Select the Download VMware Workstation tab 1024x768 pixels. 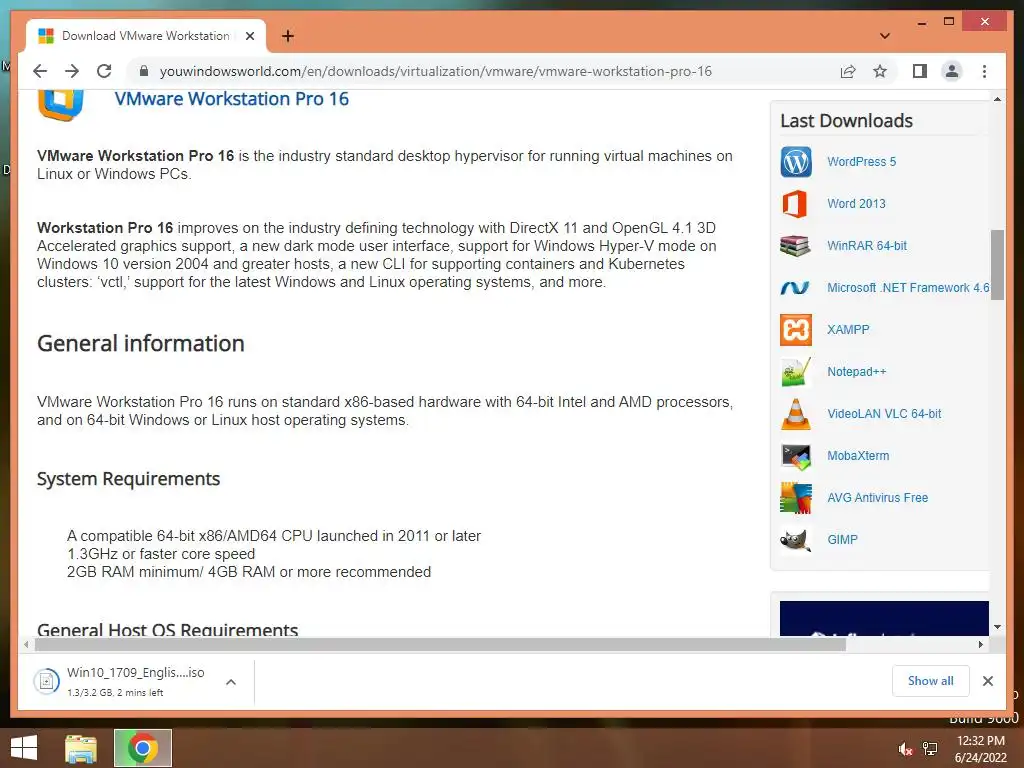146,36
